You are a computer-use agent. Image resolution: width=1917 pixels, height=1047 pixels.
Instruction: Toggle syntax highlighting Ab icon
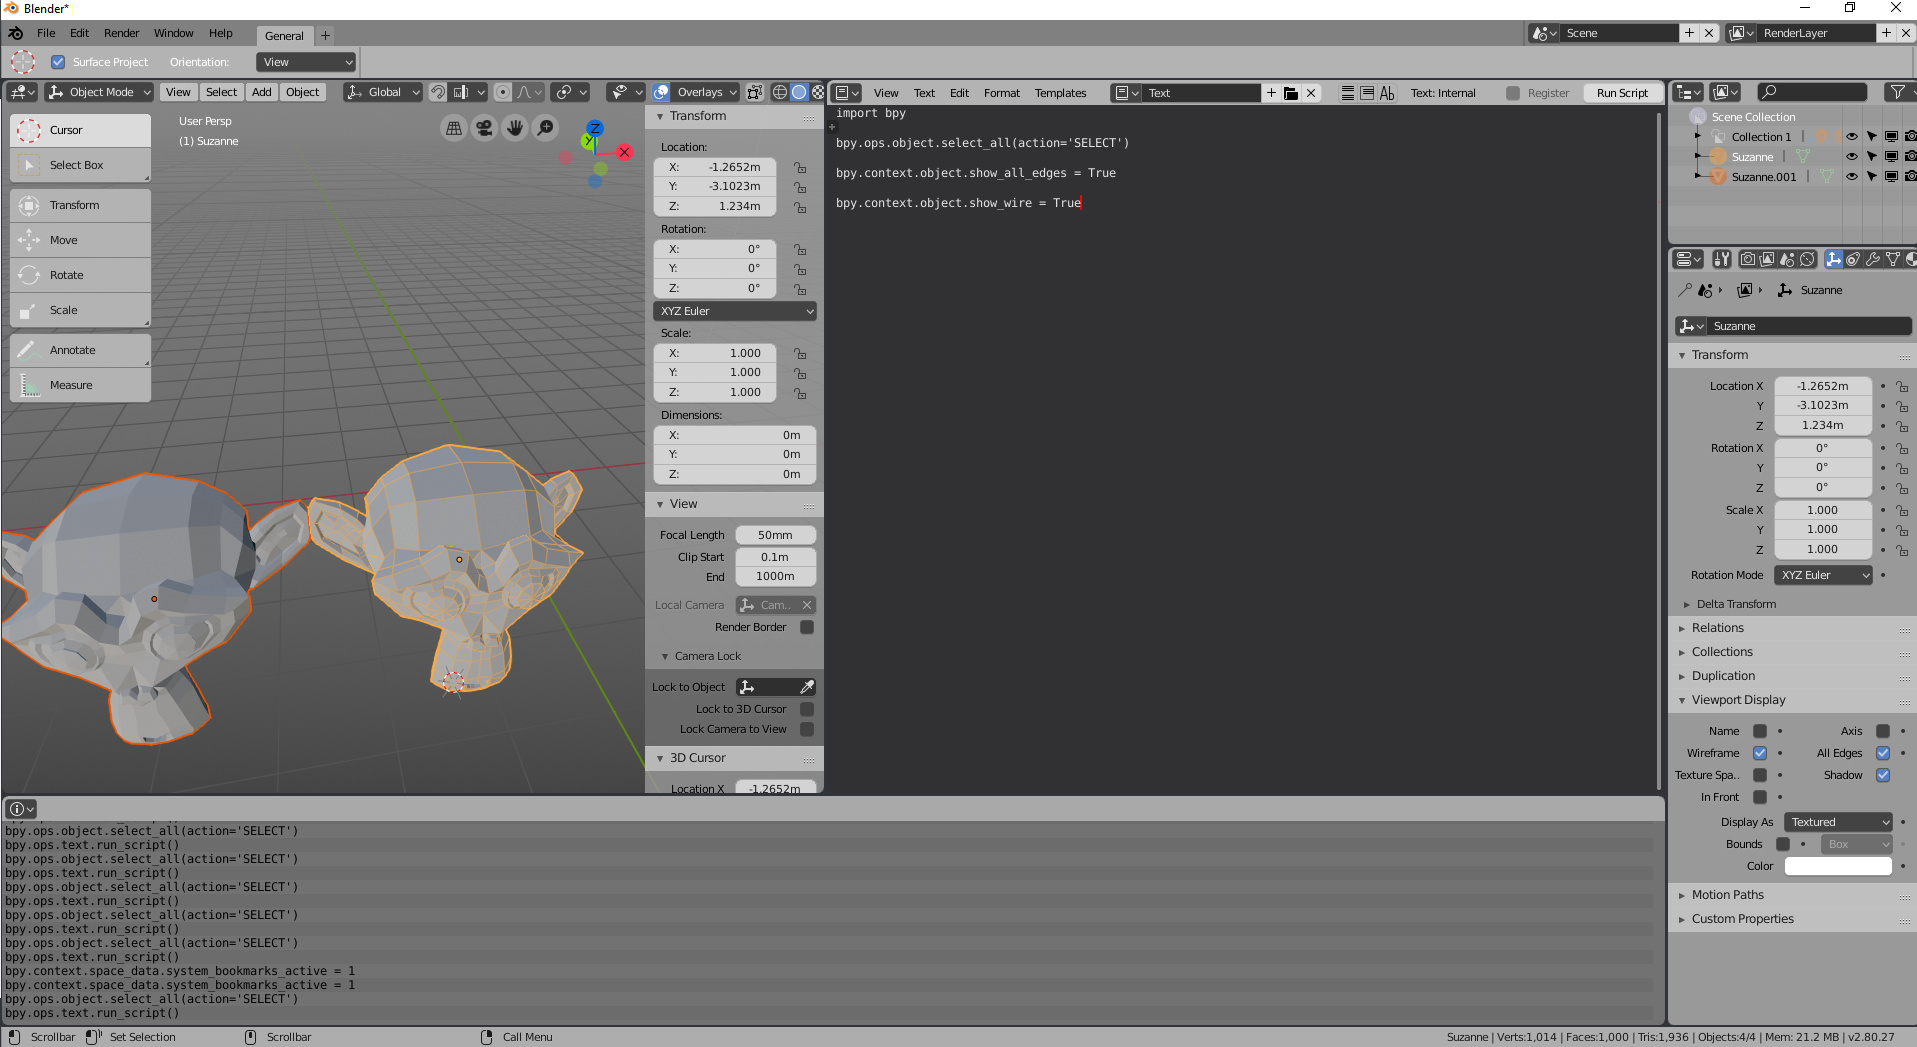click(1387, 93)
